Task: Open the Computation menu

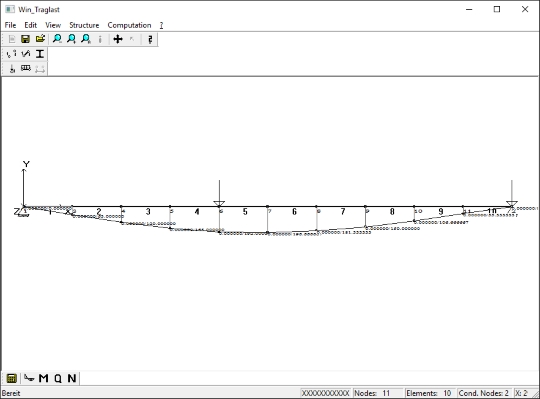Action: pyautogui.click(x=129, y=25)
